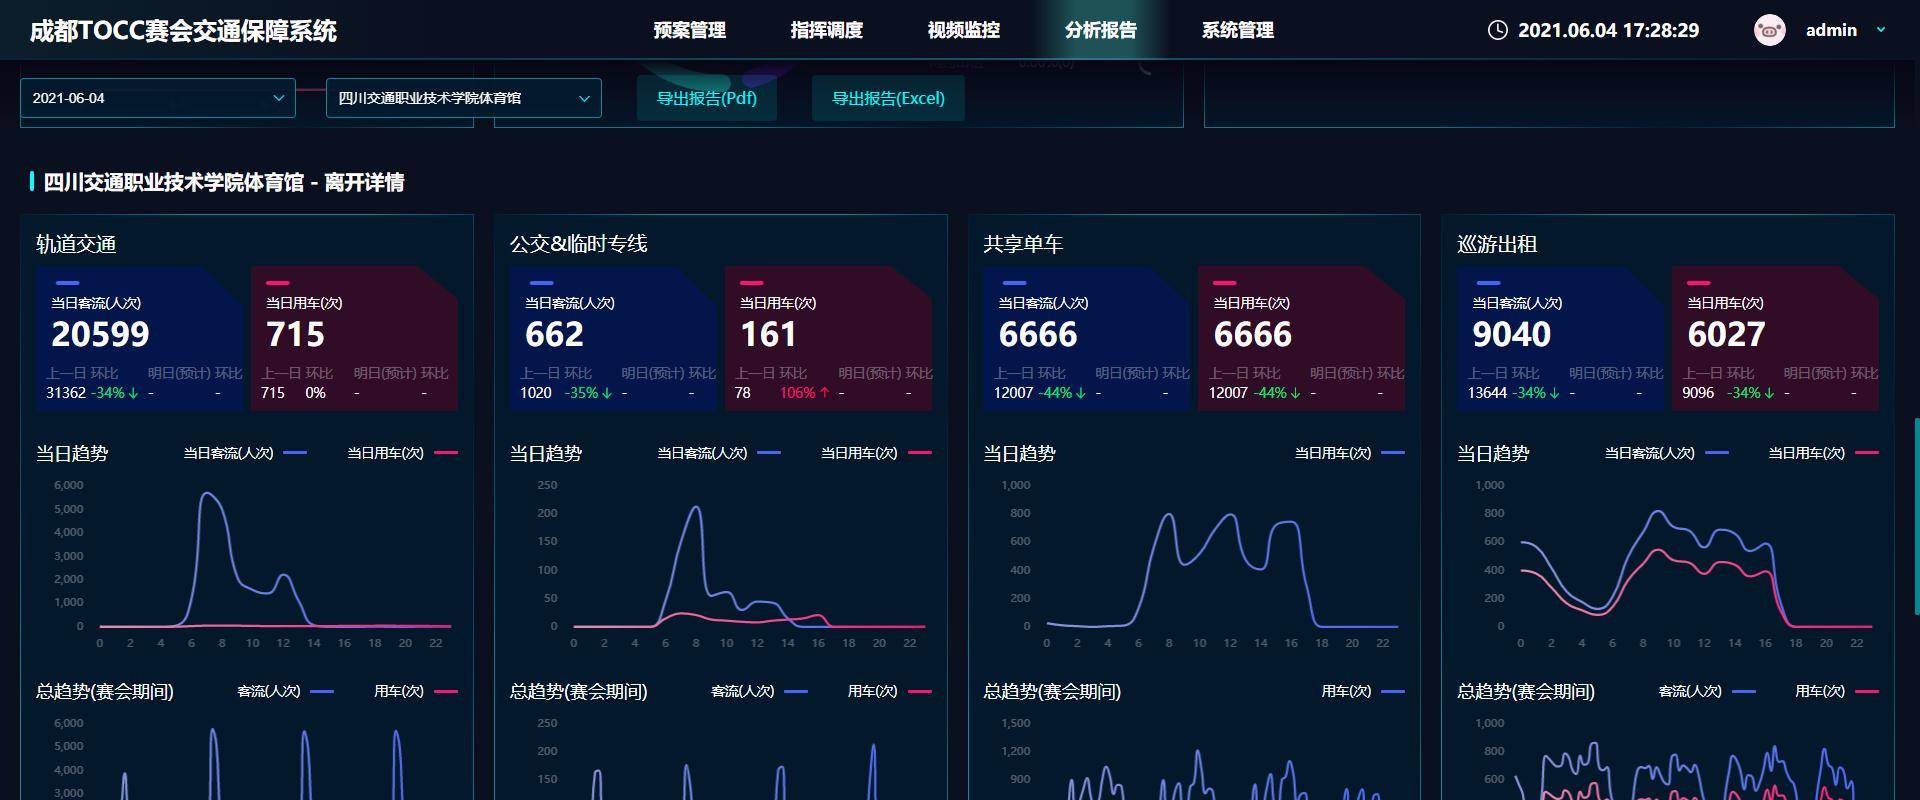Toggle 当日用车(次) legend in 公交&临时专线 当日趋势 chart

coord(875,453)
